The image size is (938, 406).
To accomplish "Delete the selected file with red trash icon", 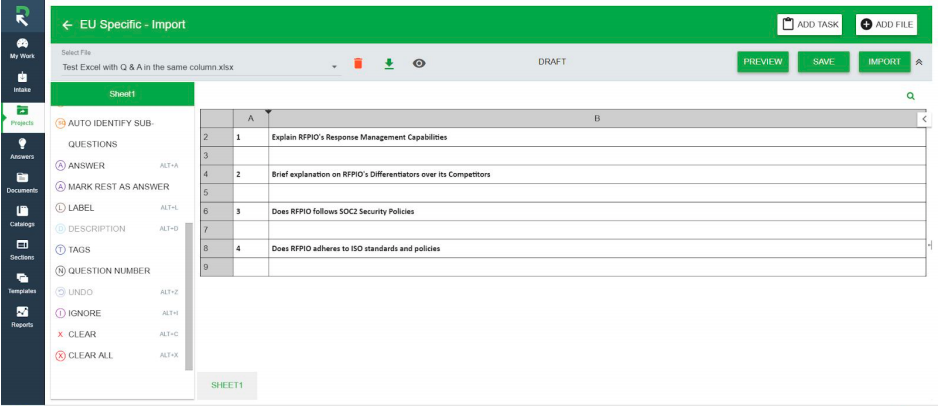I will tap(358, 63).
